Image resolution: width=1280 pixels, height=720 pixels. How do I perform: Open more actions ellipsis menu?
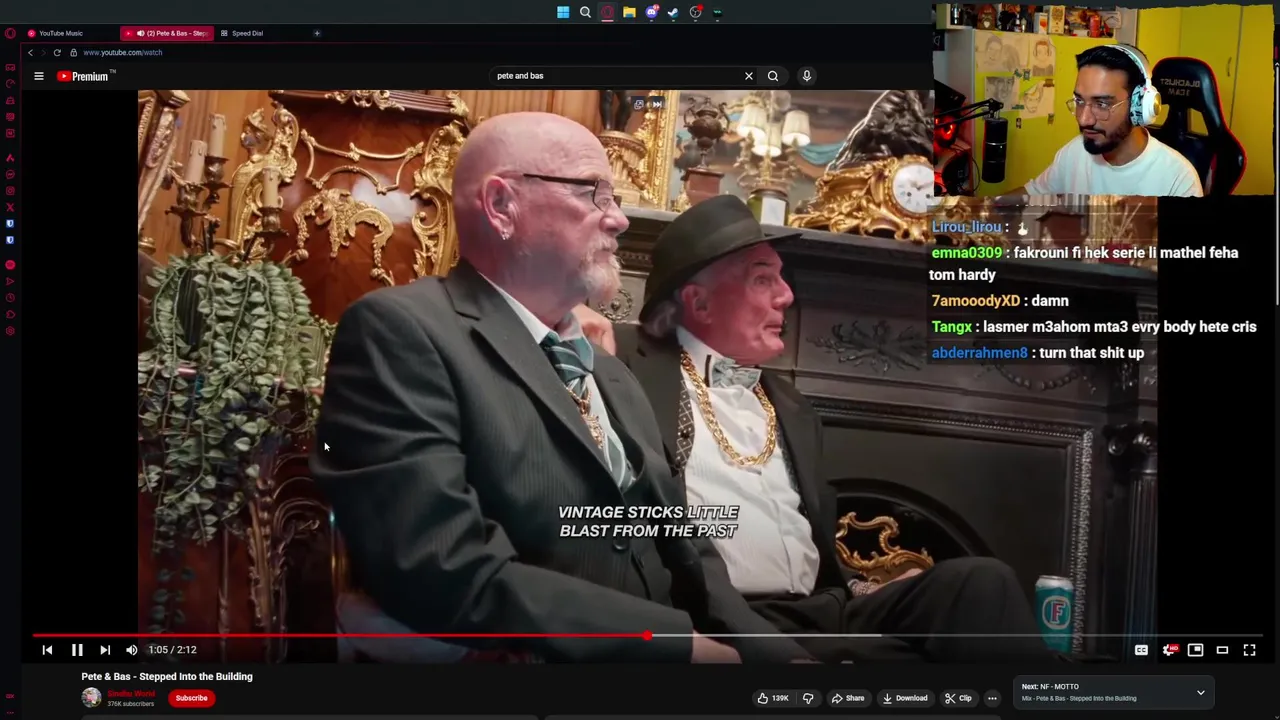992,698
